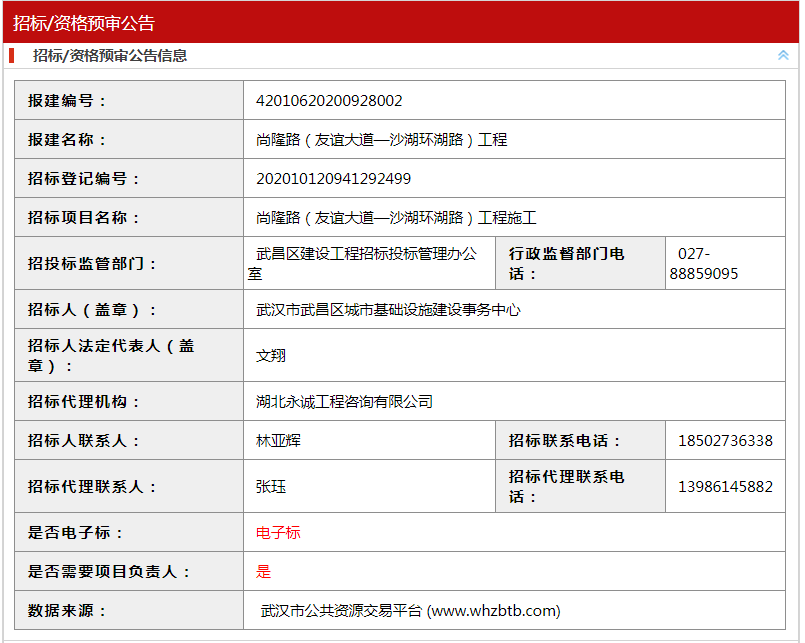
Task: Click the 是否需要项目负责人 label
Action: tap(109, 572)
